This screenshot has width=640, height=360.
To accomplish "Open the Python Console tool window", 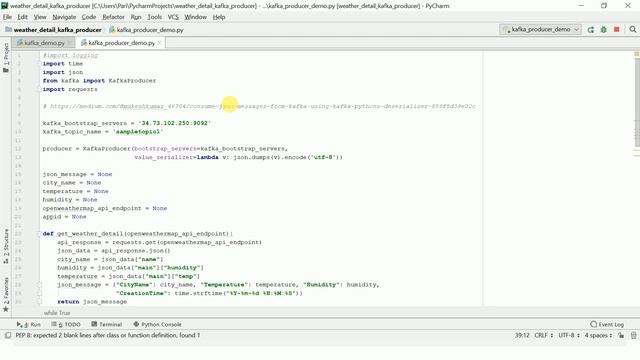I will (157, 324).
